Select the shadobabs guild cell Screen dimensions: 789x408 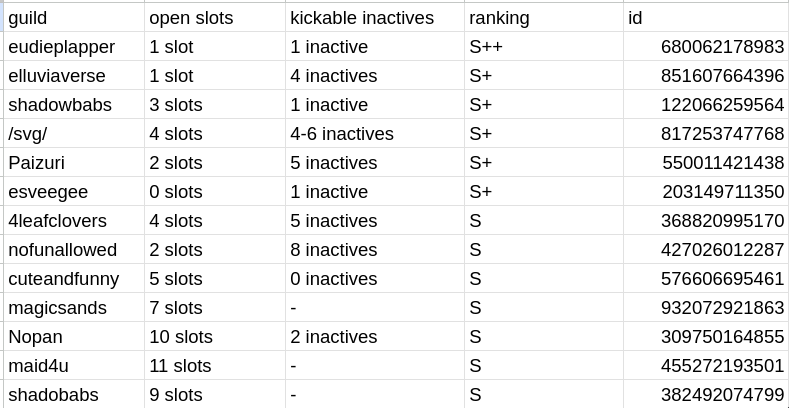[x=72, y=395]
